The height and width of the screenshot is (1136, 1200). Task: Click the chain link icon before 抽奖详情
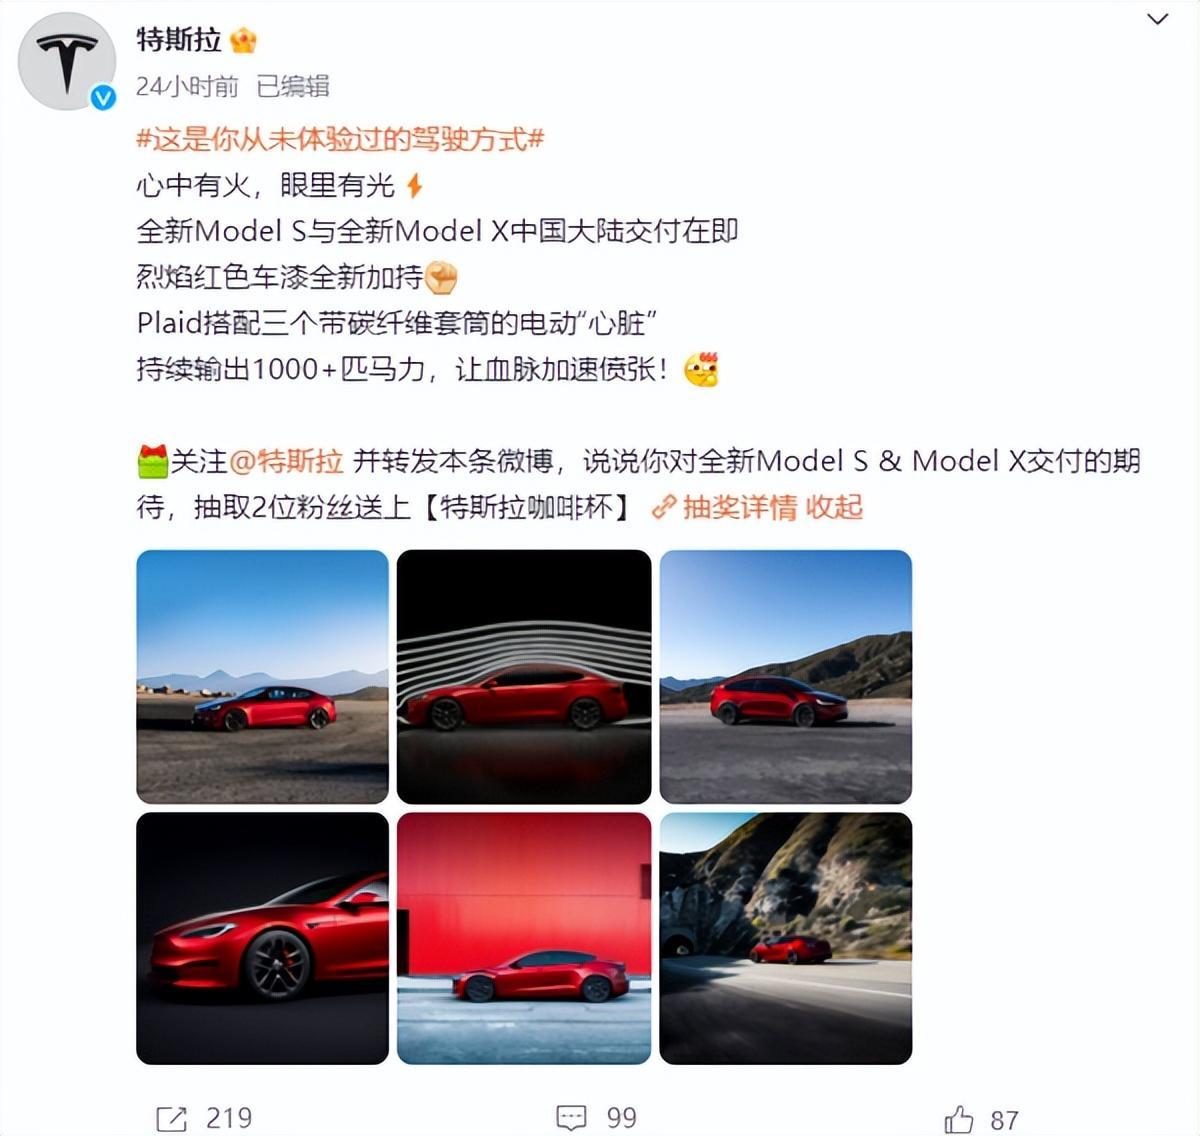(663, 507)
